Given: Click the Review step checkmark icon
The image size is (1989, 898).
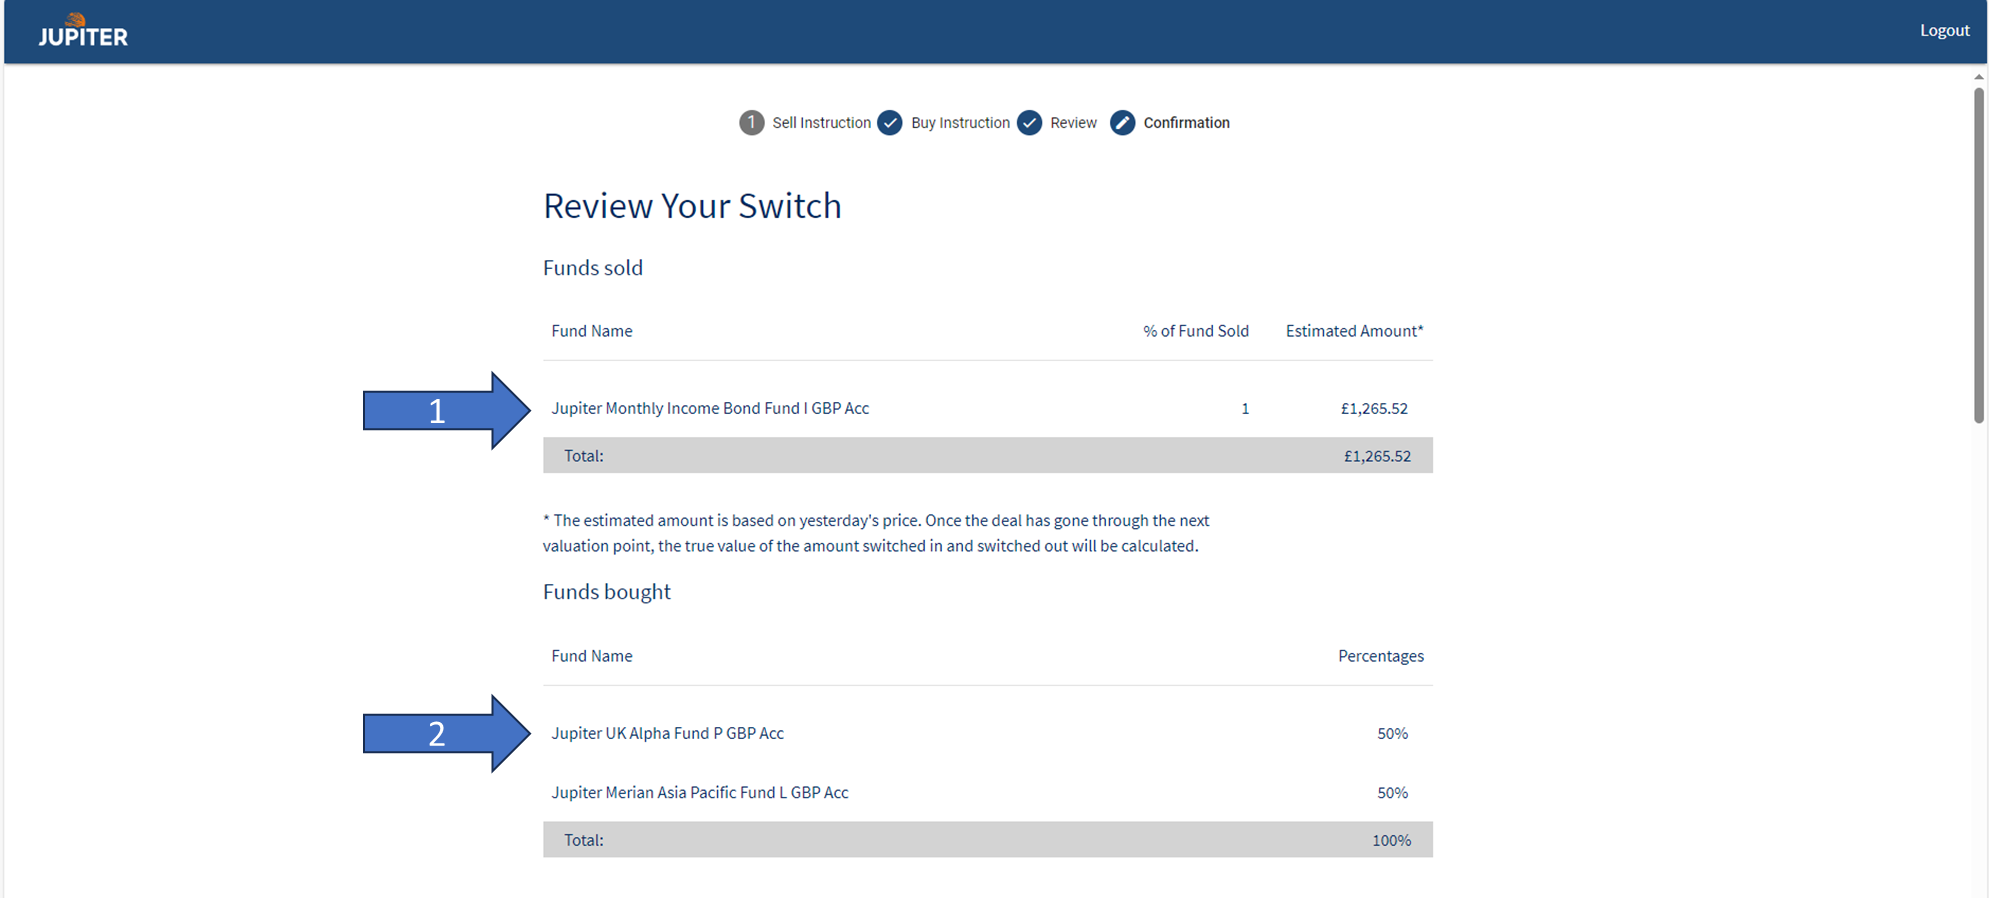Looking at the screenshot, I should [1029, 123].
